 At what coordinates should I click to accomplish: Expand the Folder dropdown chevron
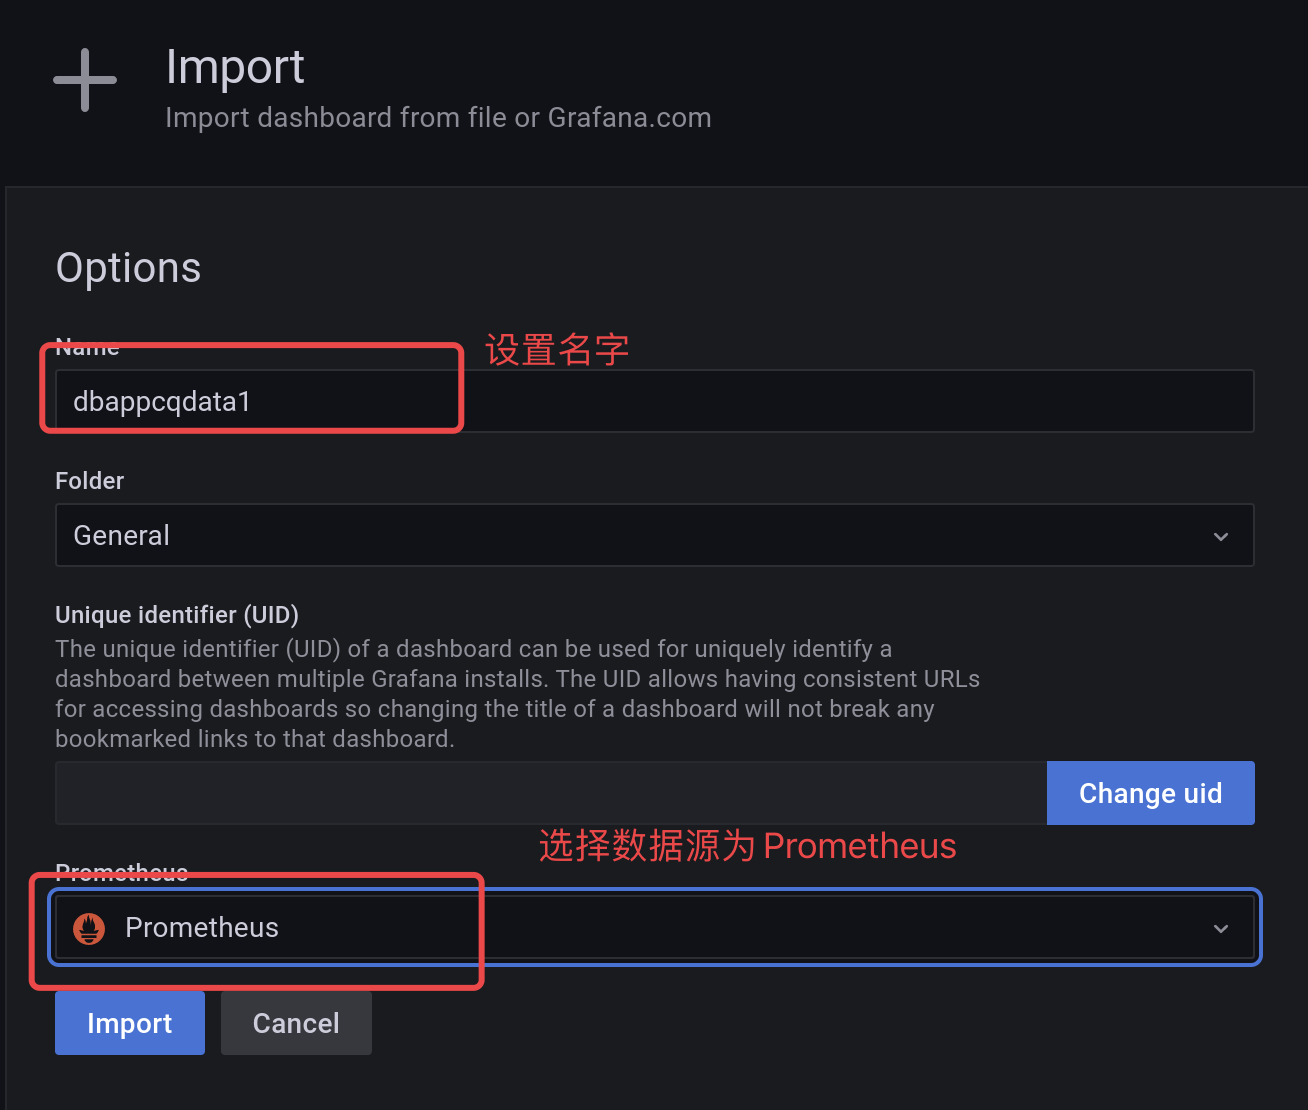pyautogui.click(x=1221, y=536)
